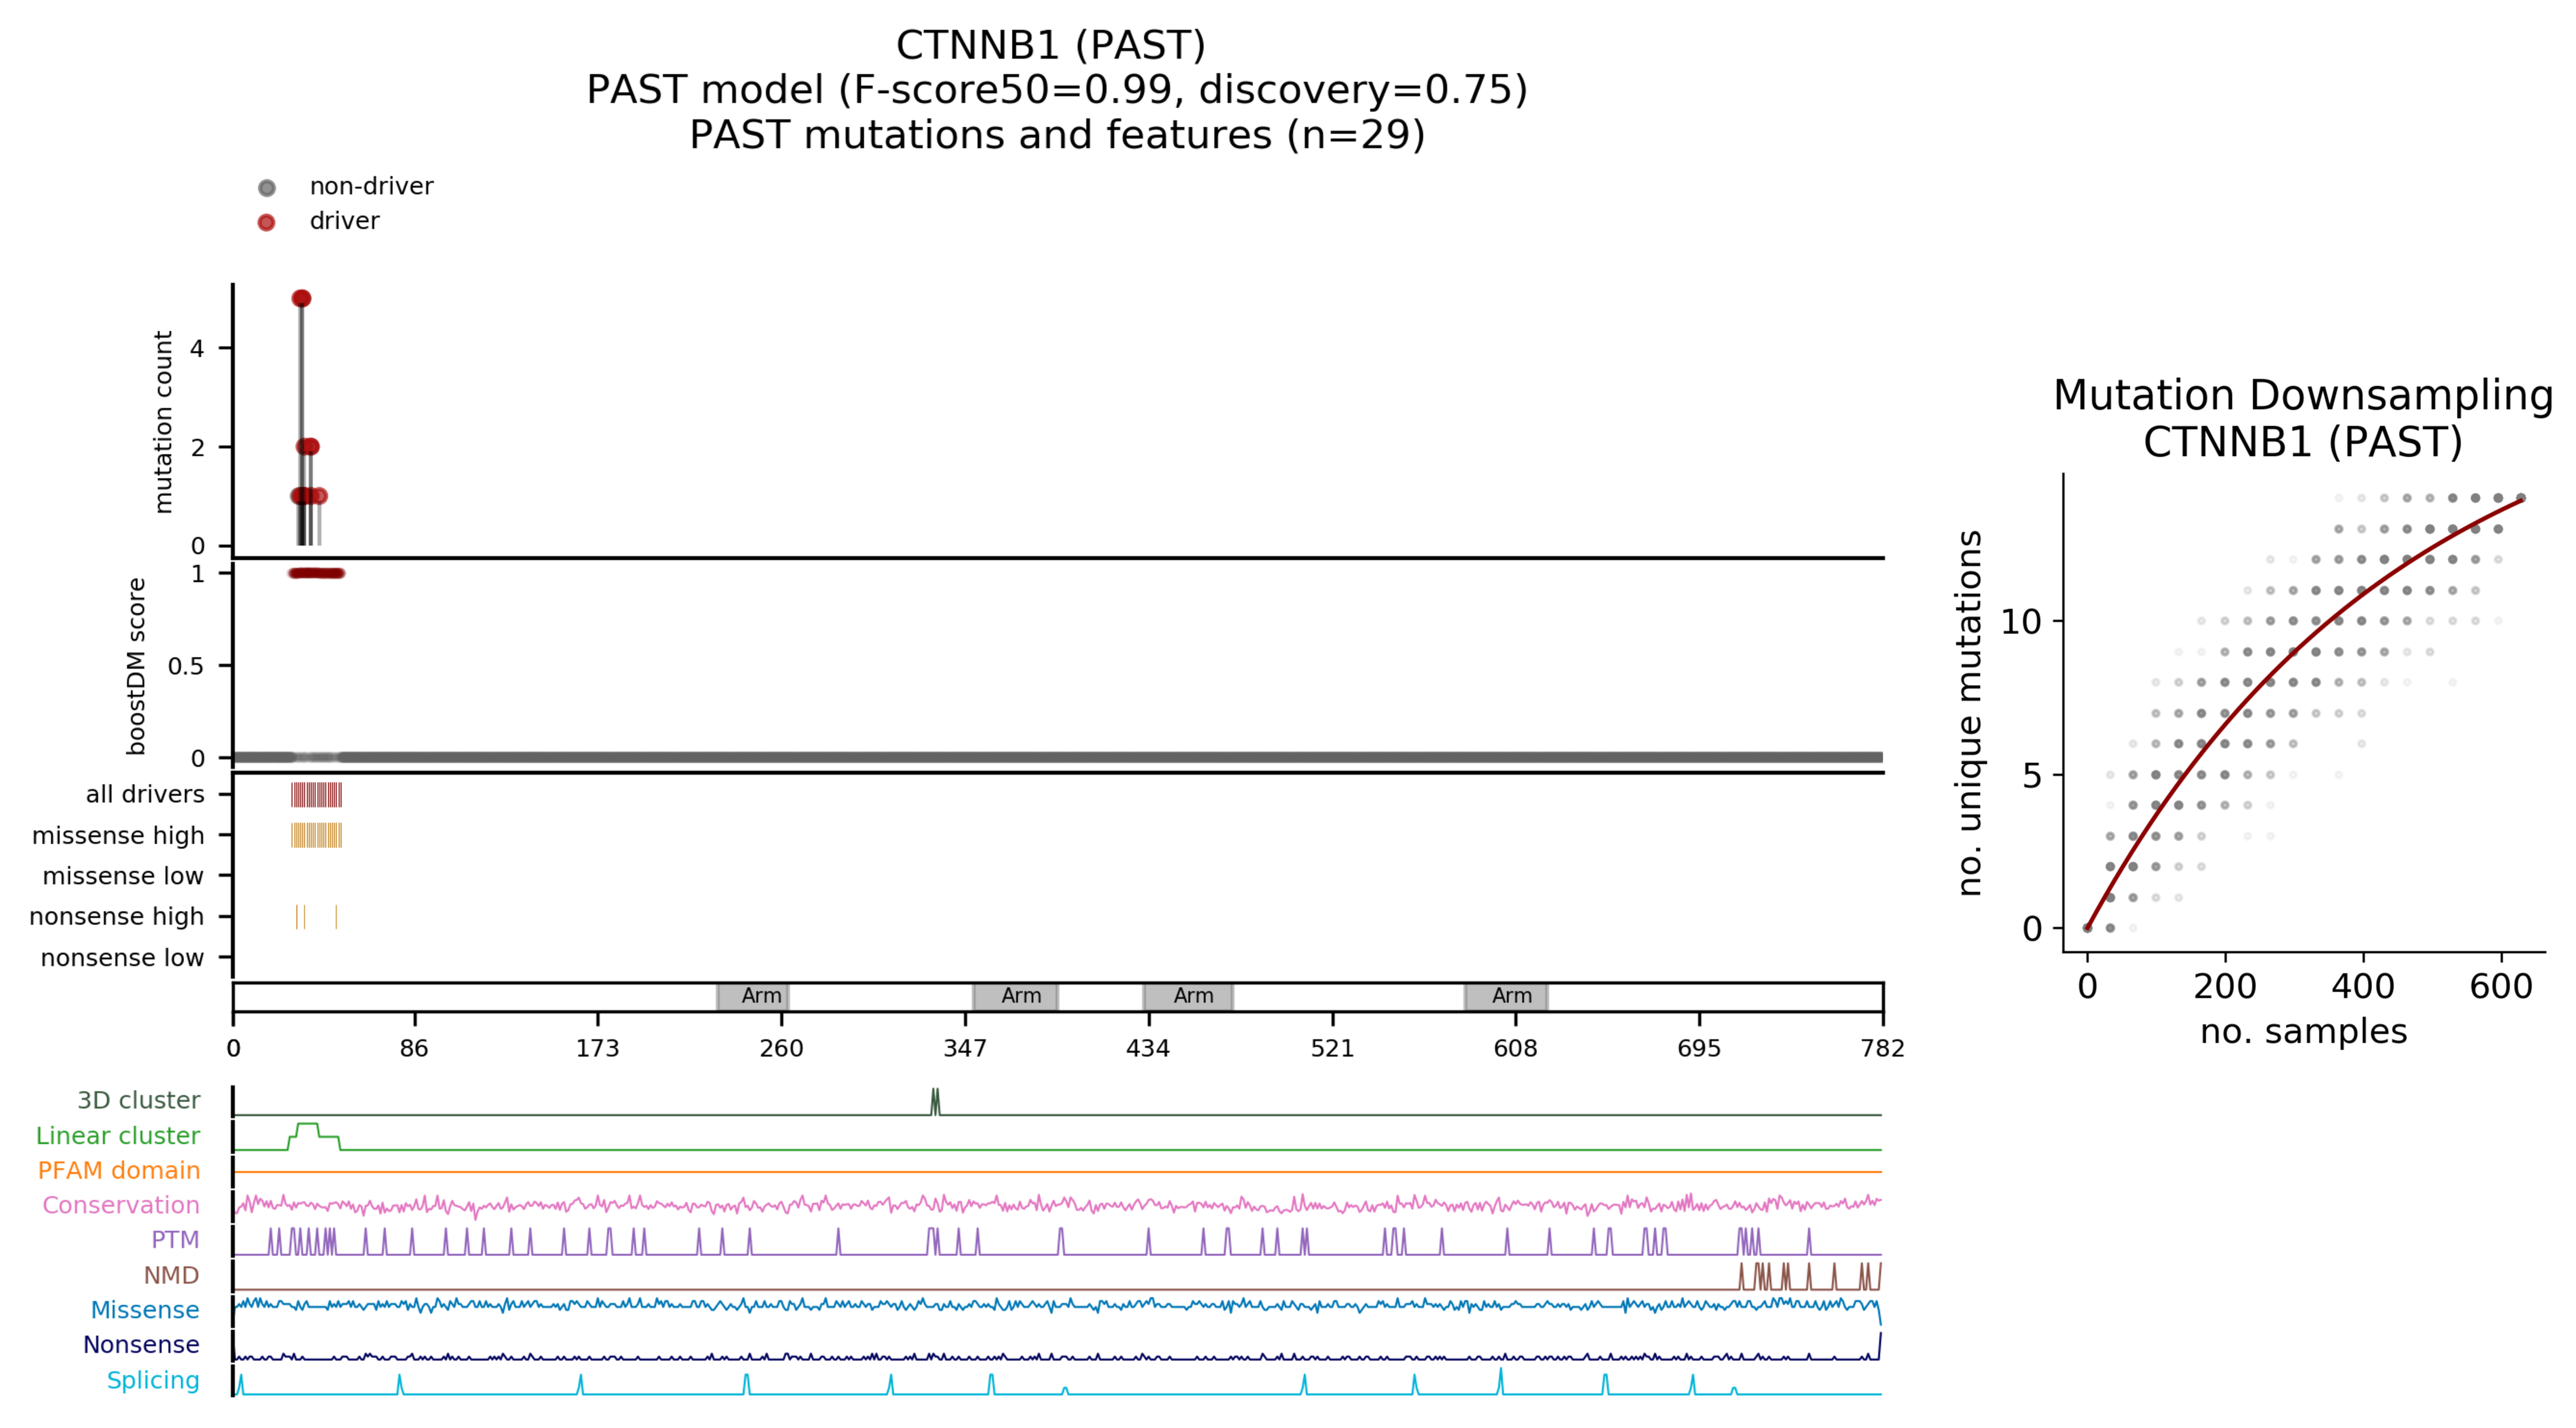Viewport: 2576px width, 1428px height.
Task: Click the topmost driver mutation dot at count 5
Action: coord(301,298)
